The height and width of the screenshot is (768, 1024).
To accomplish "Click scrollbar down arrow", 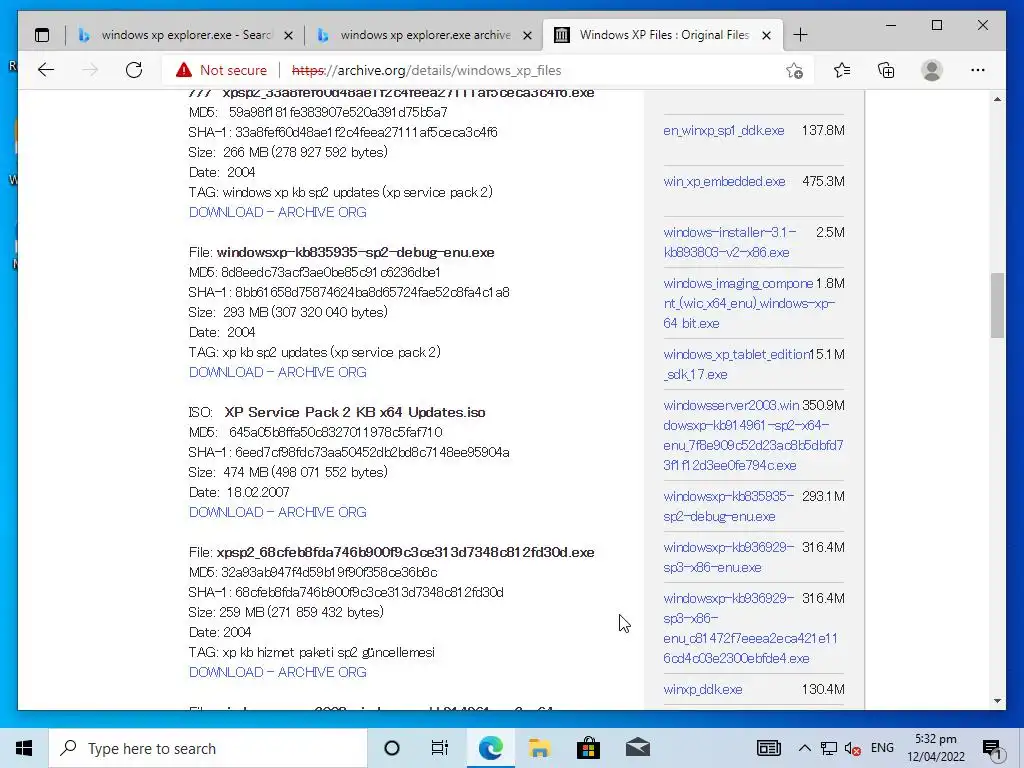I will click(997, 701).
